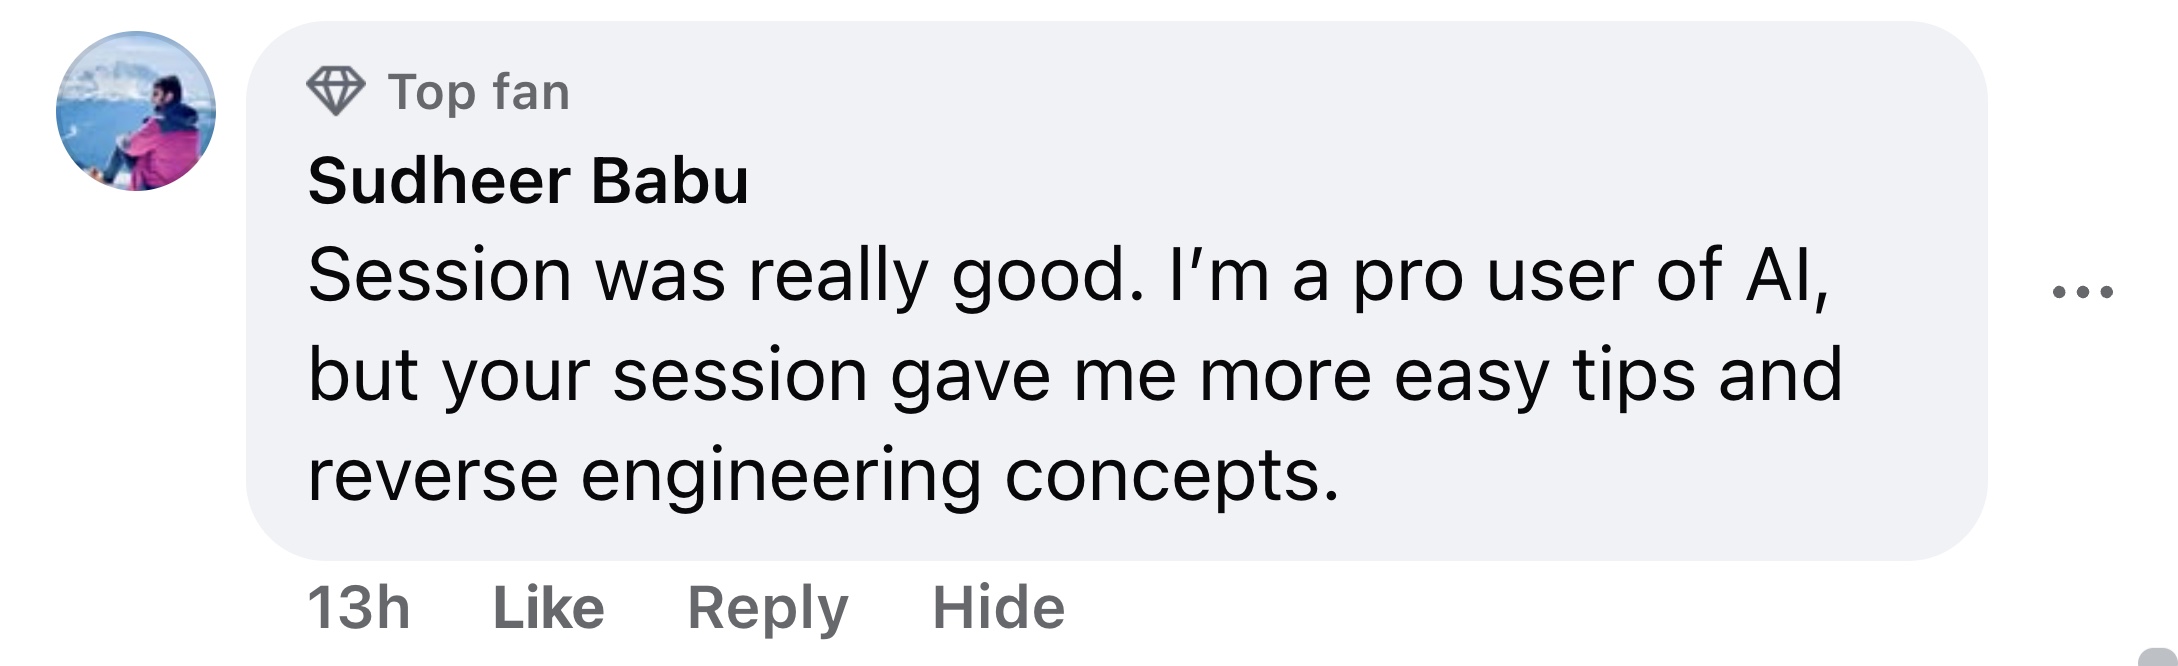The height and width of the screenshot is (666, 2178).
Task: Click the 13h comment timestamp
Action: (358, 607)
